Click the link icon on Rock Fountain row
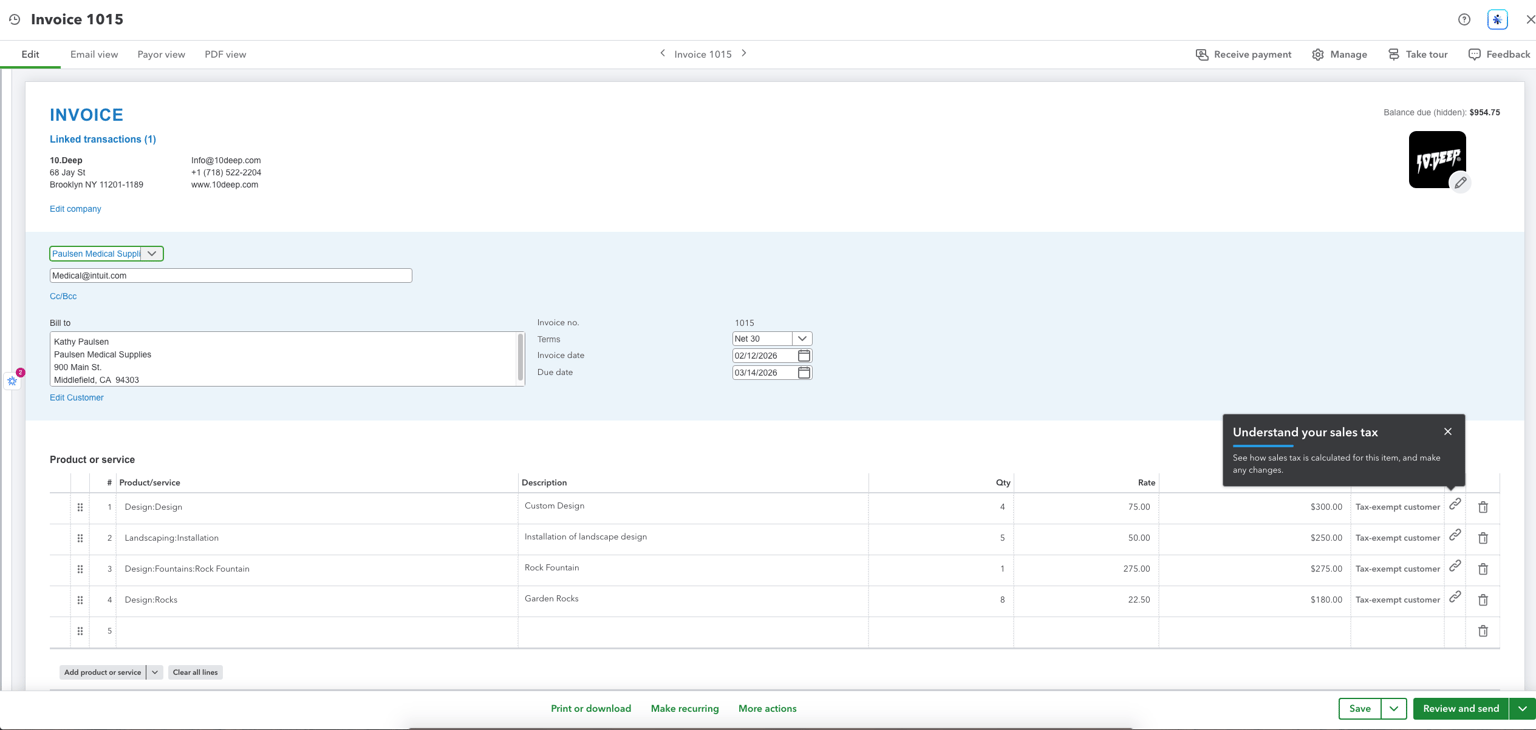 point(1455,567)
